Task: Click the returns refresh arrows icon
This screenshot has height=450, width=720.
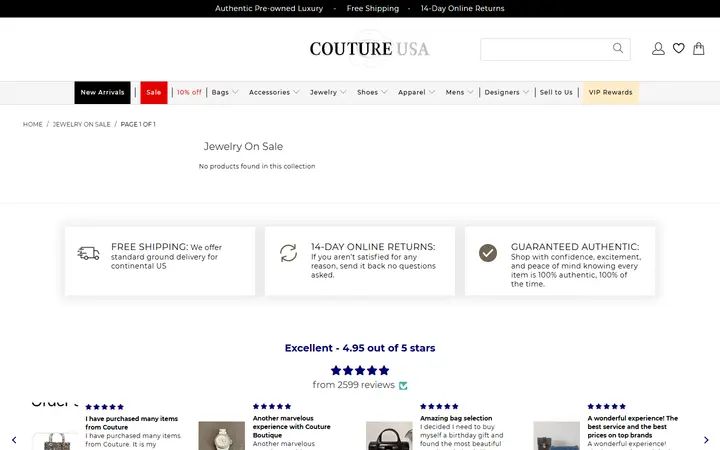Action: coord(288,253)
